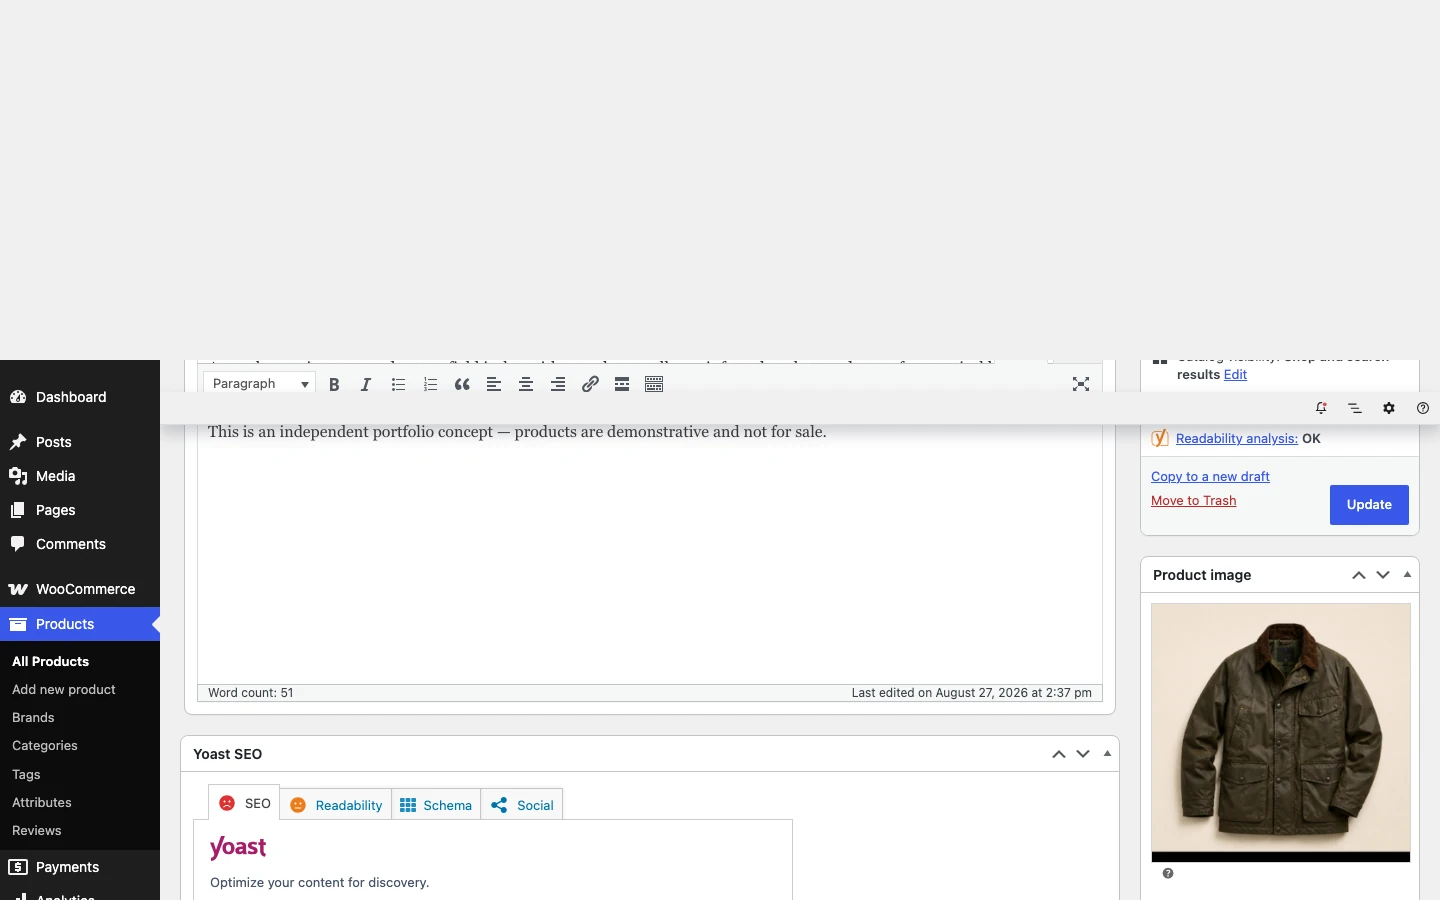The height and width of the screenshot is (900, 1440).
Task: Toggle the editor toolbar kitchen sink
Action: 654,384
